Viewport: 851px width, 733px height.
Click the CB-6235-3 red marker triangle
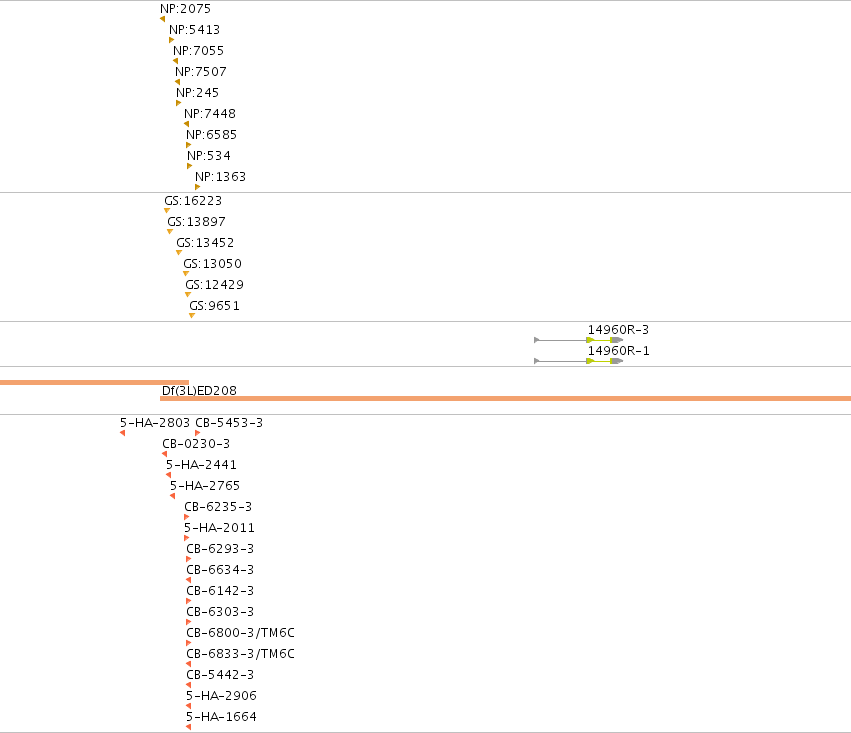click(x=187, y=517)
